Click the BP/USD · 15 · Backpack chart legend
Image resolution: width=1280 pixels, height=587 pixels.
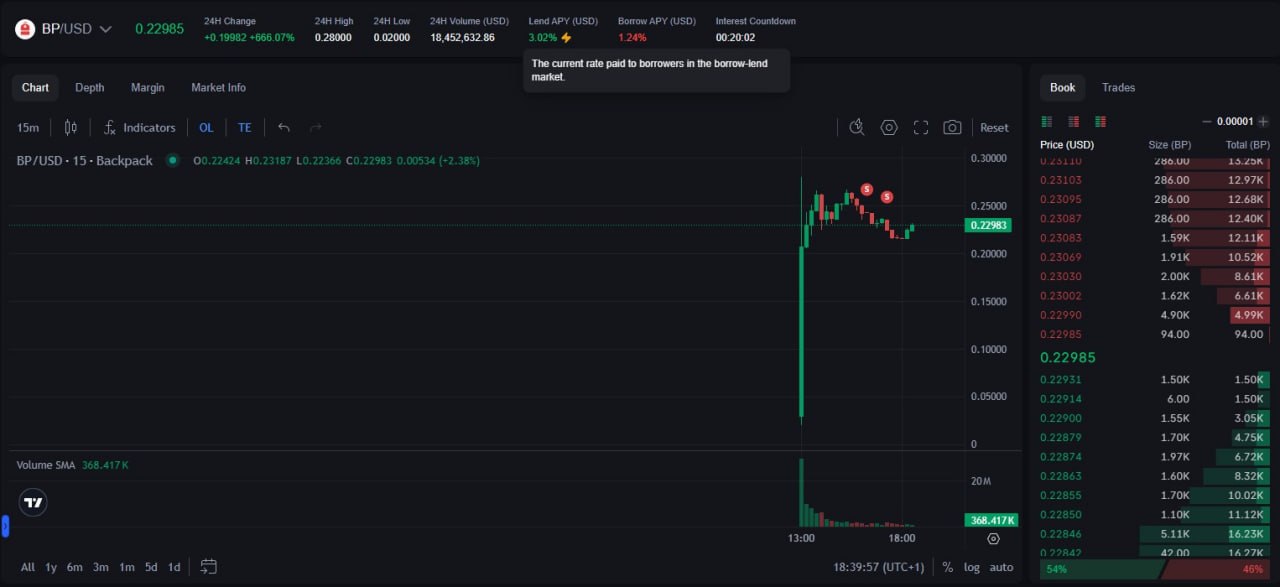coord(85,160)
